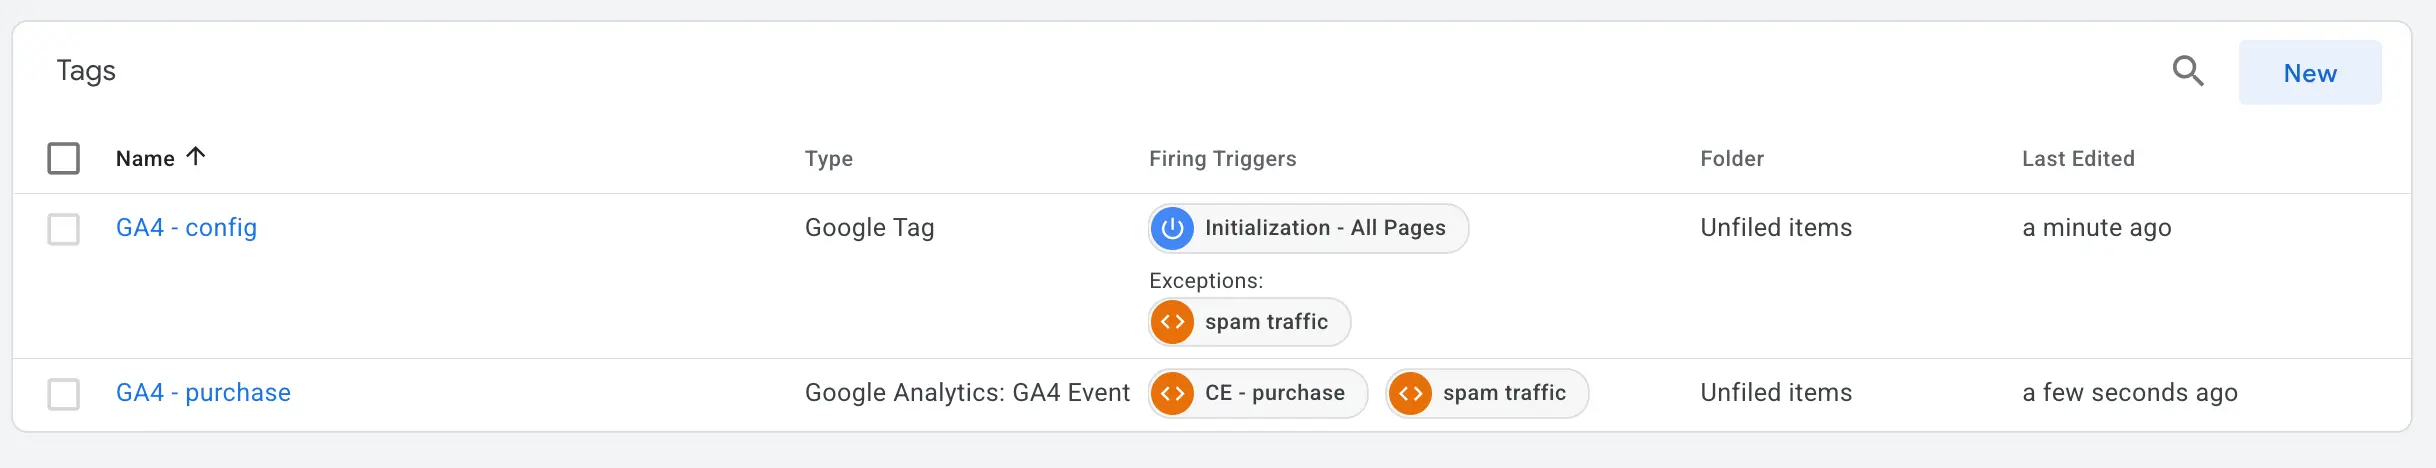This screenshot has height=468, width=2436.
Task: Click the orange code icon on spam traffic exception
Action: (x=1173, y=322)
